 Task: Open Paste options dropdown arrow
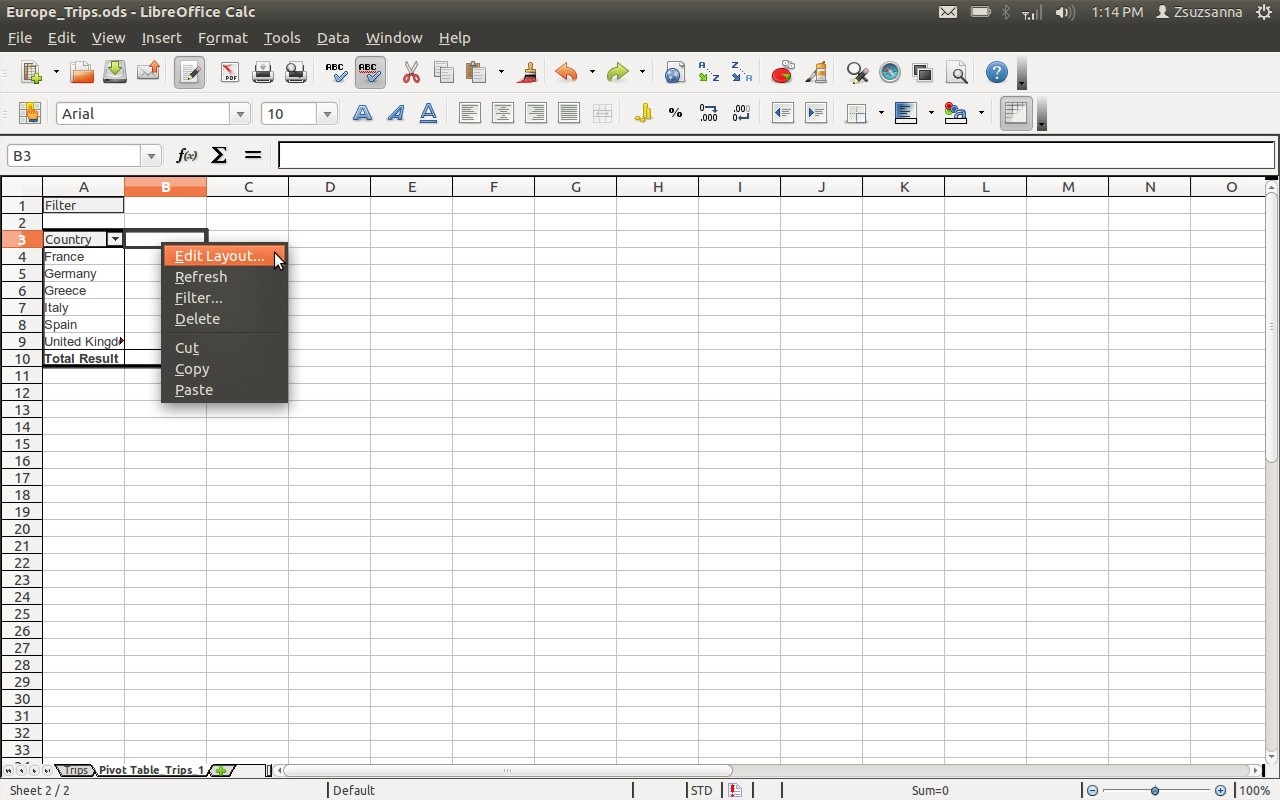point(501,73)
